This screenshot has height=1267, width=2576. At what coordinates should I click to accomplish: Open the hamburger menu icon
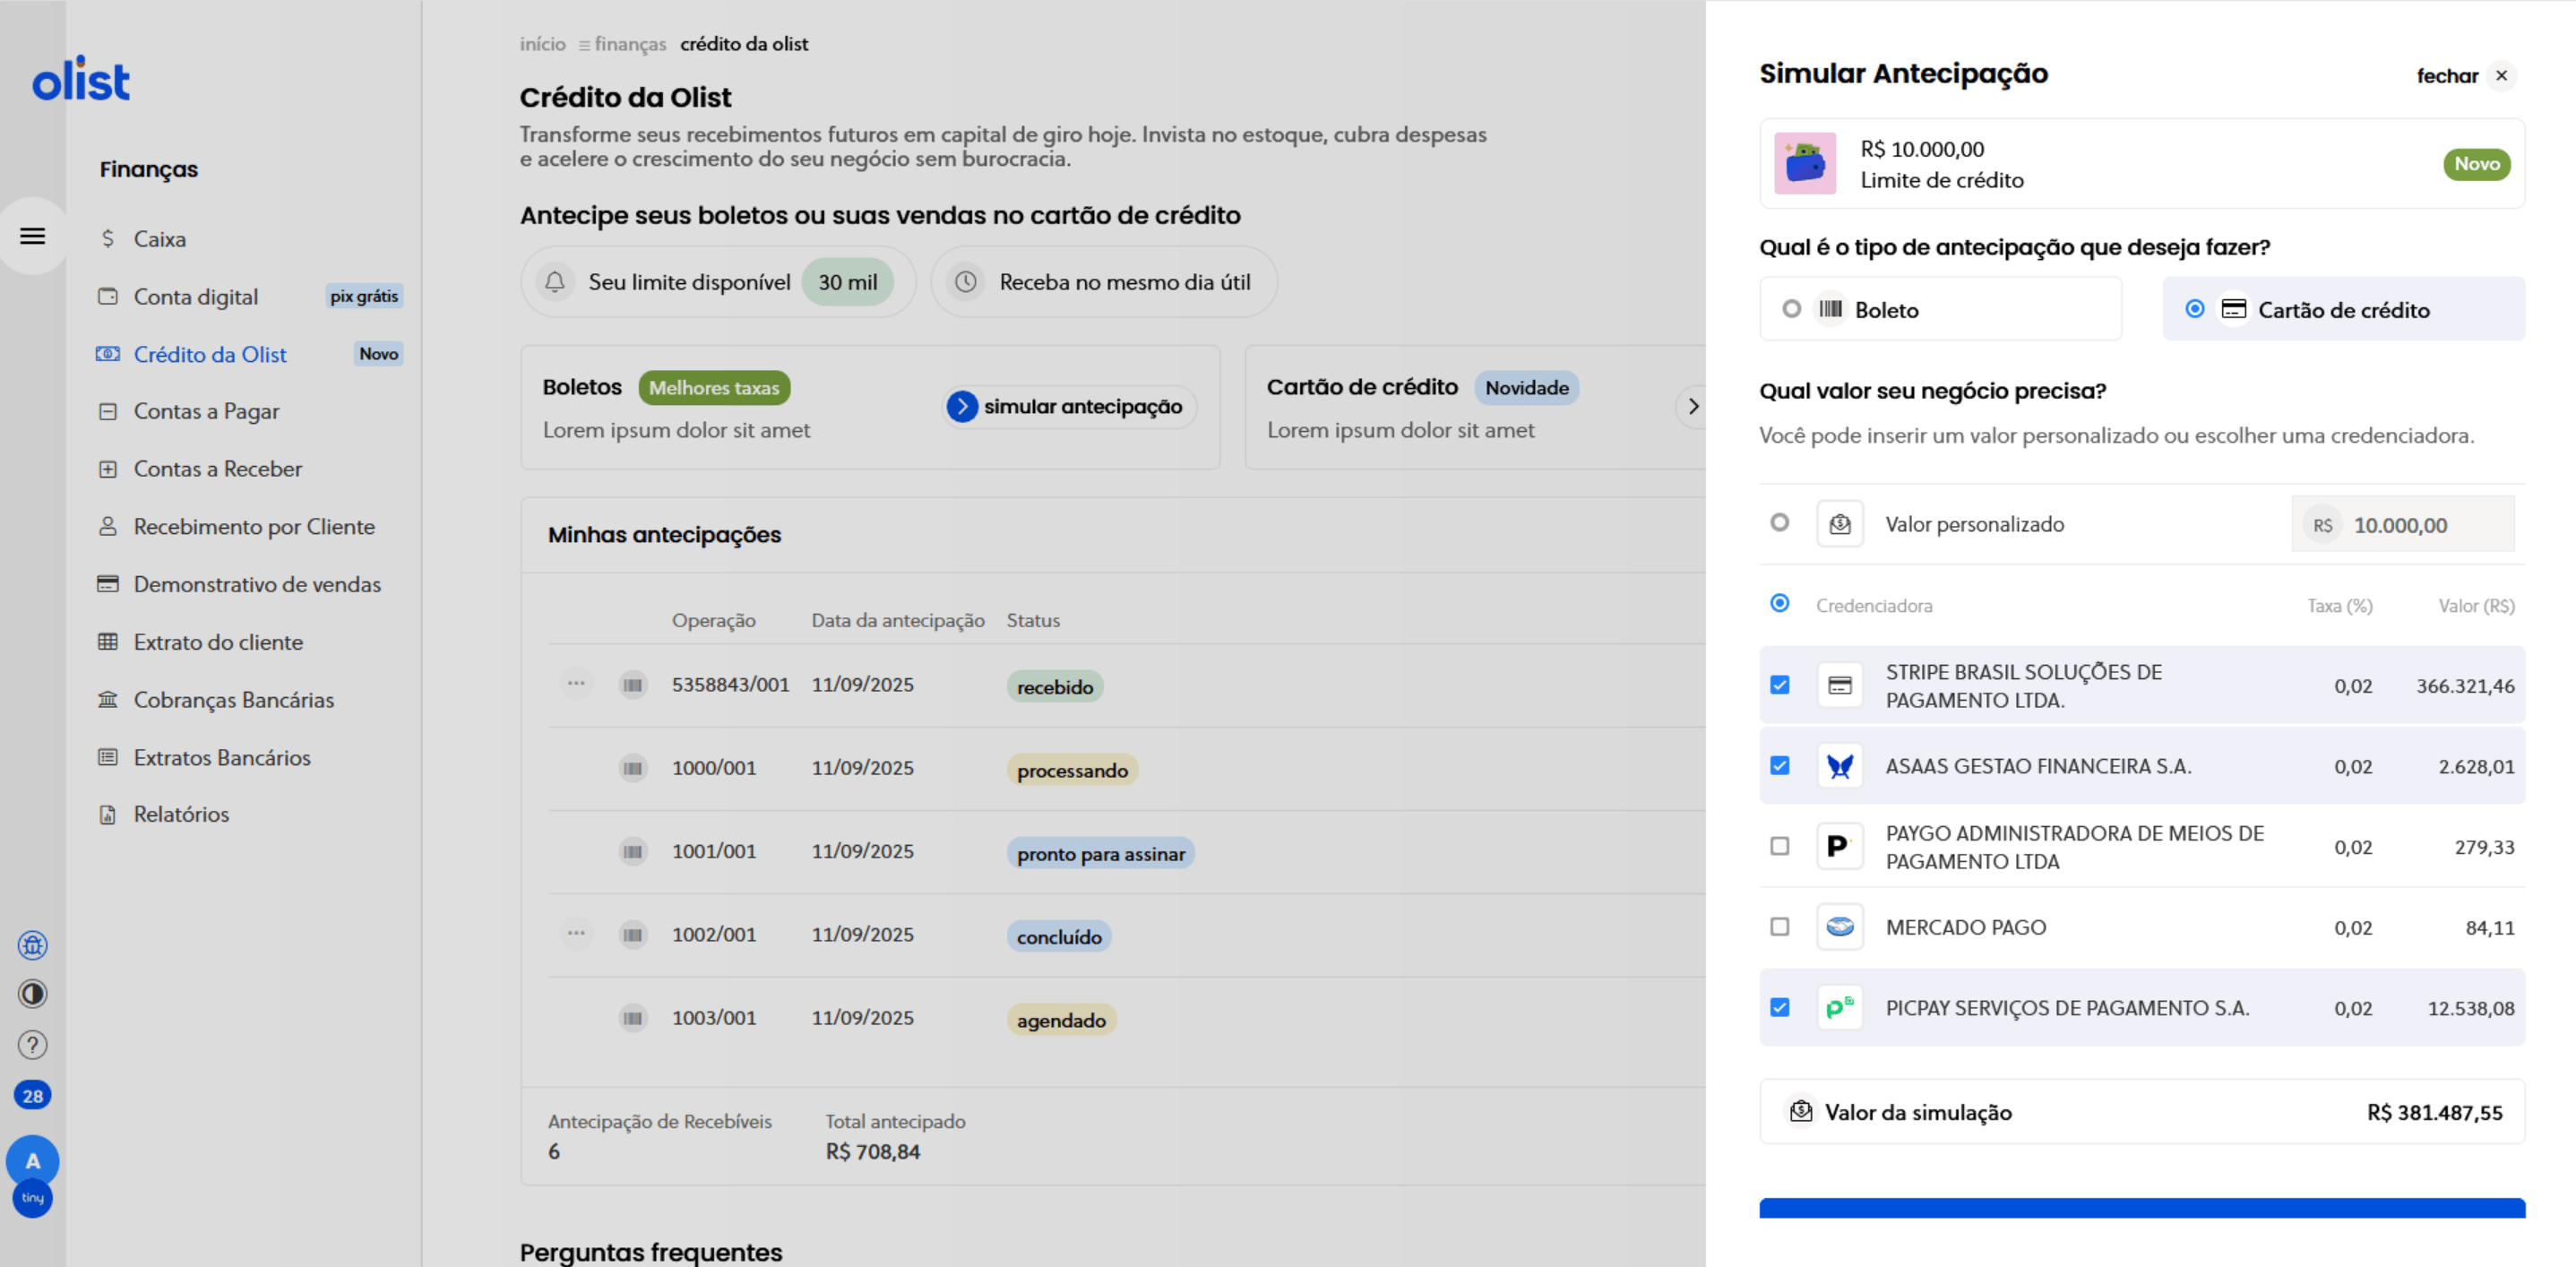tap(33, 236)
